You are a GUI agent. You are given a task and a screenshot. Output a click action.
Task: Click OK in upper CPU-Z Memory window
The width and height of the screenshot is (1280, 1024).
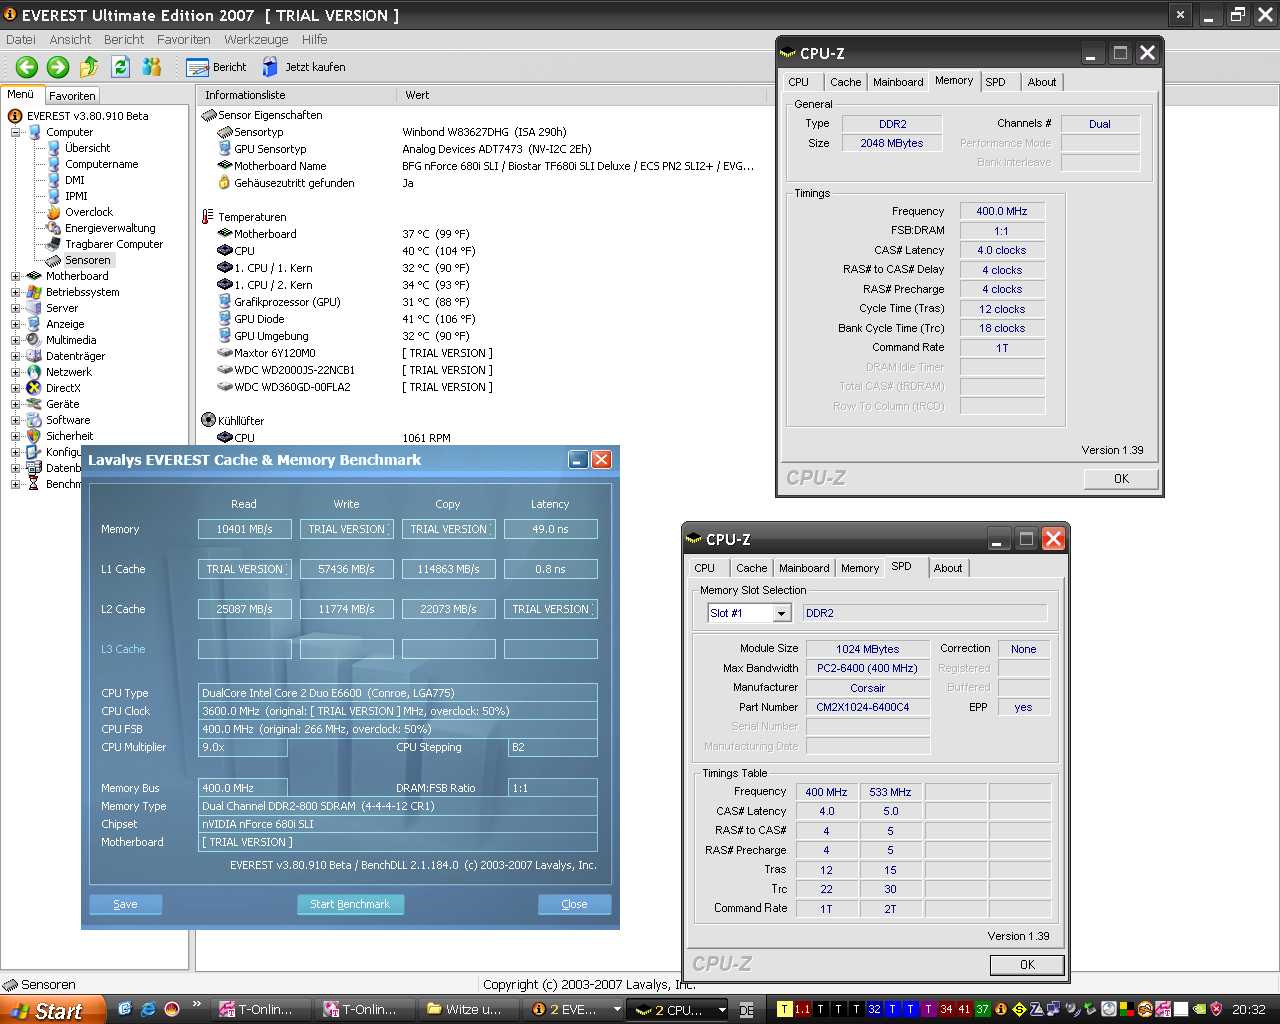[x=1121, y=479]
